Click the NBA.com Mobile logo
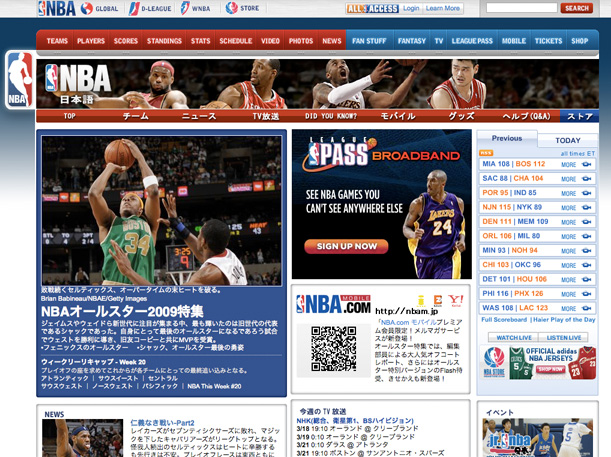Viewport: 611px width, 457px height. [333, 304]
